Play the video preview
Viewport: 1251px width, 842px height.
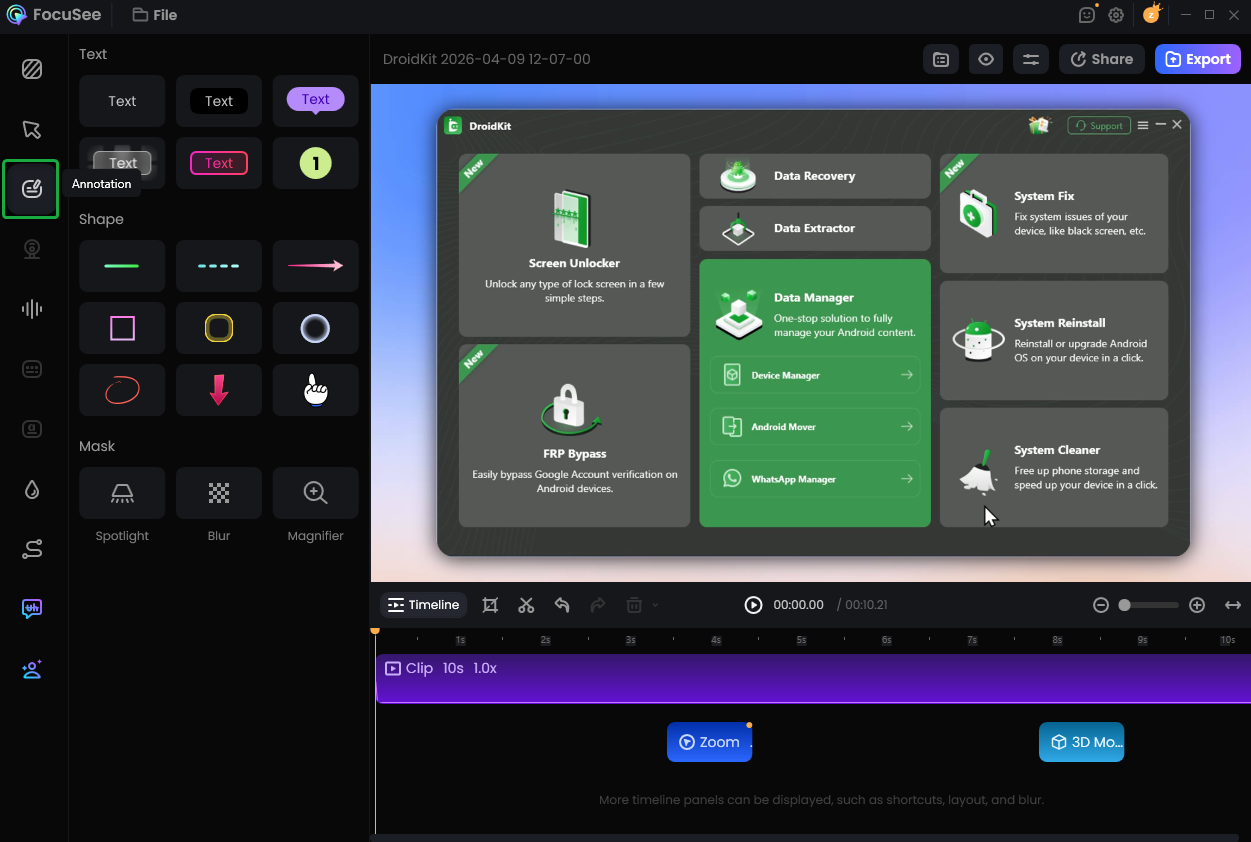point(753,605)
